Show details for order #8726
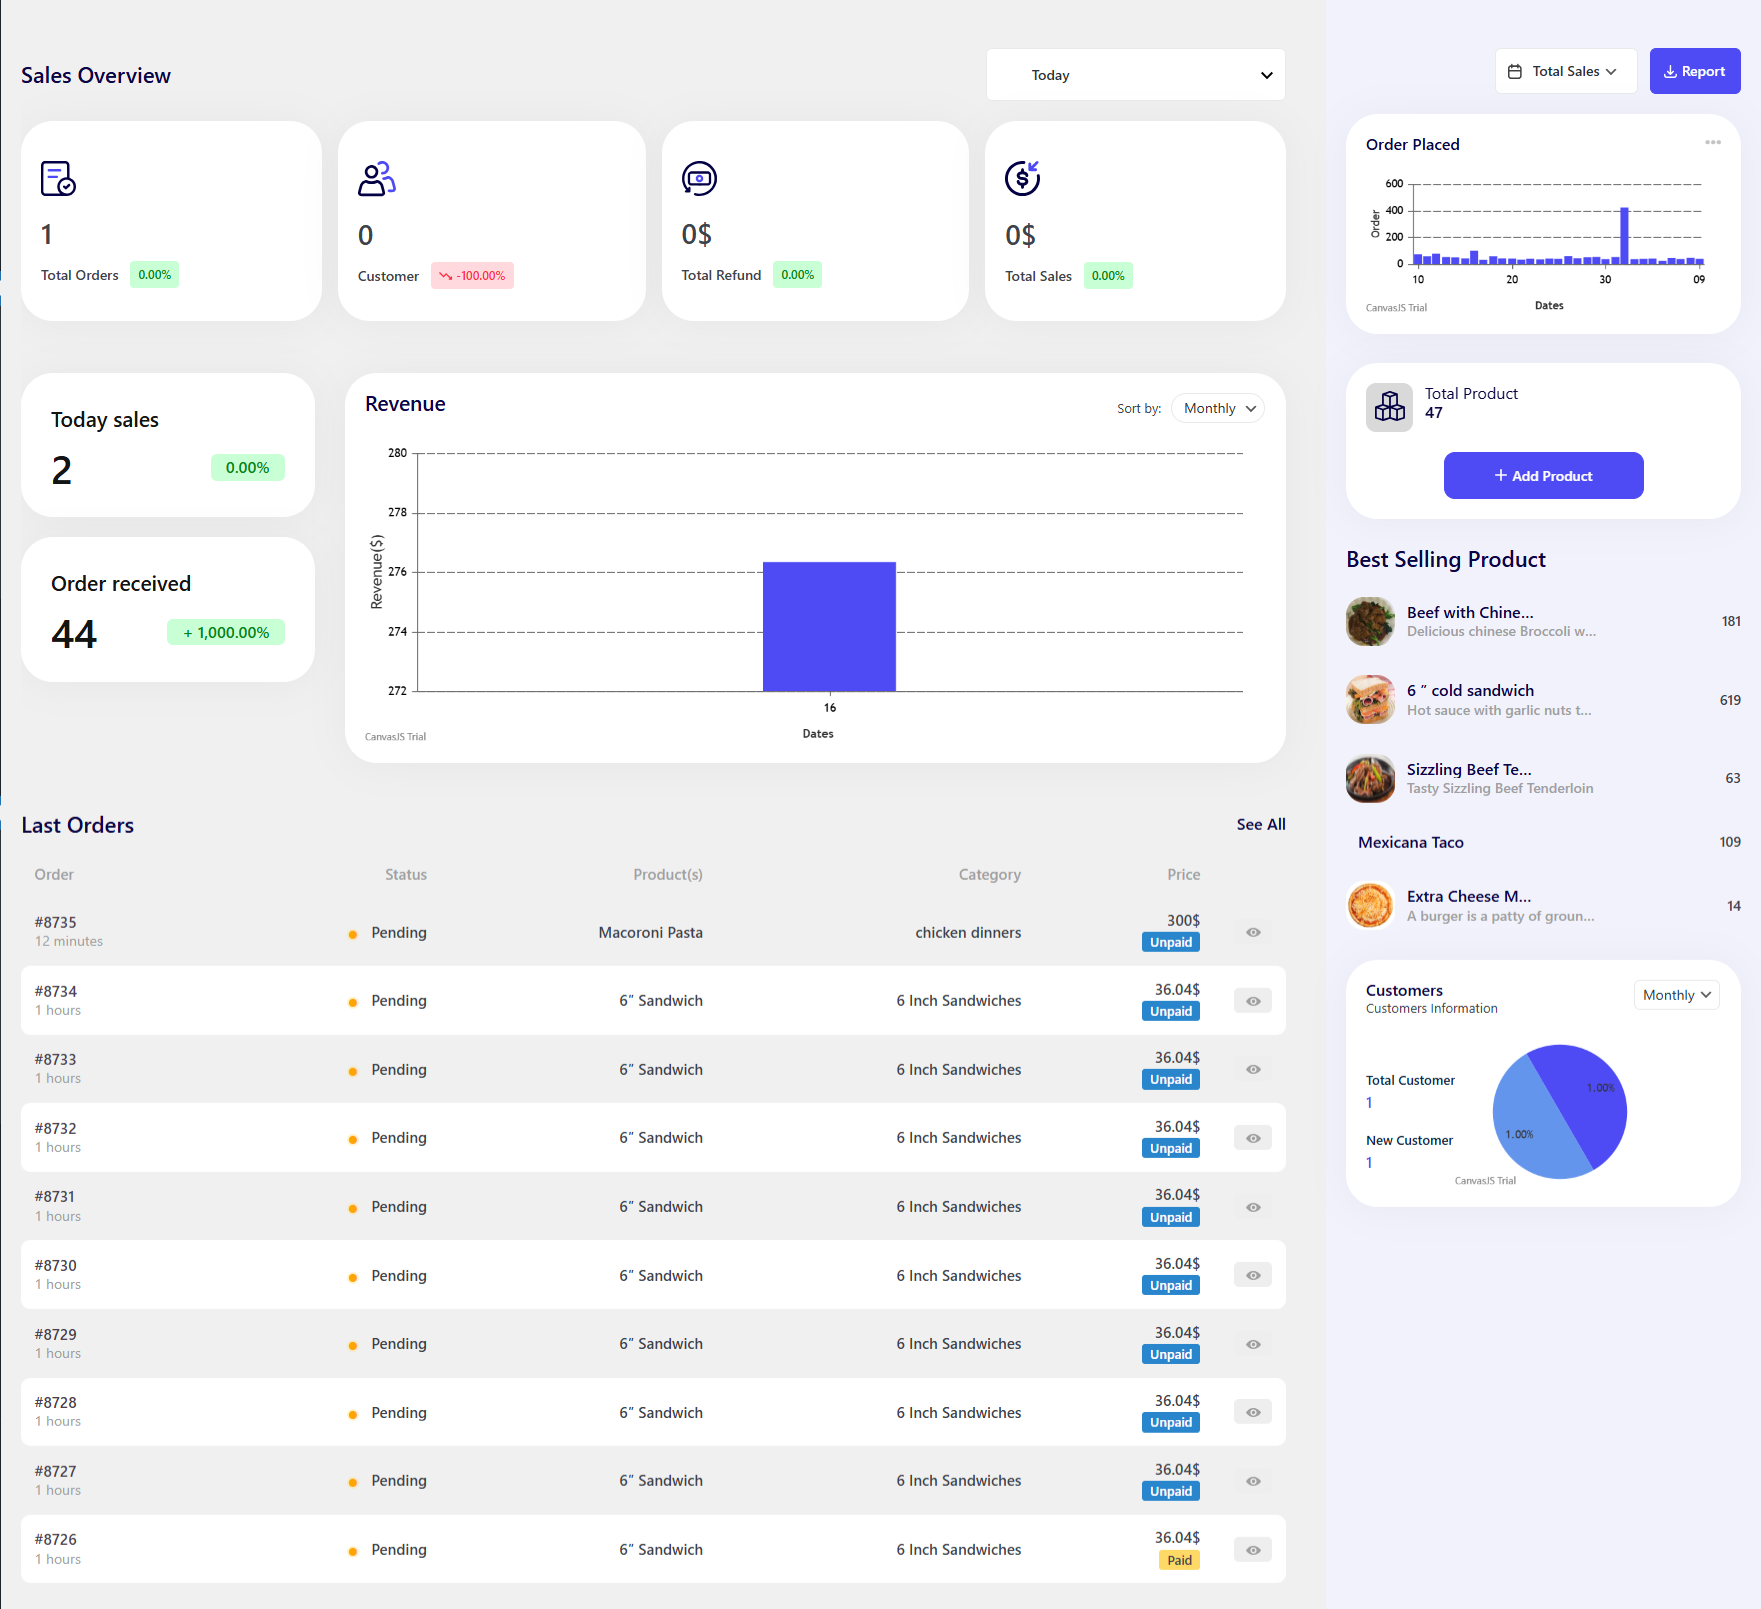The image size is (1761, 1609). point(1252,1549)
